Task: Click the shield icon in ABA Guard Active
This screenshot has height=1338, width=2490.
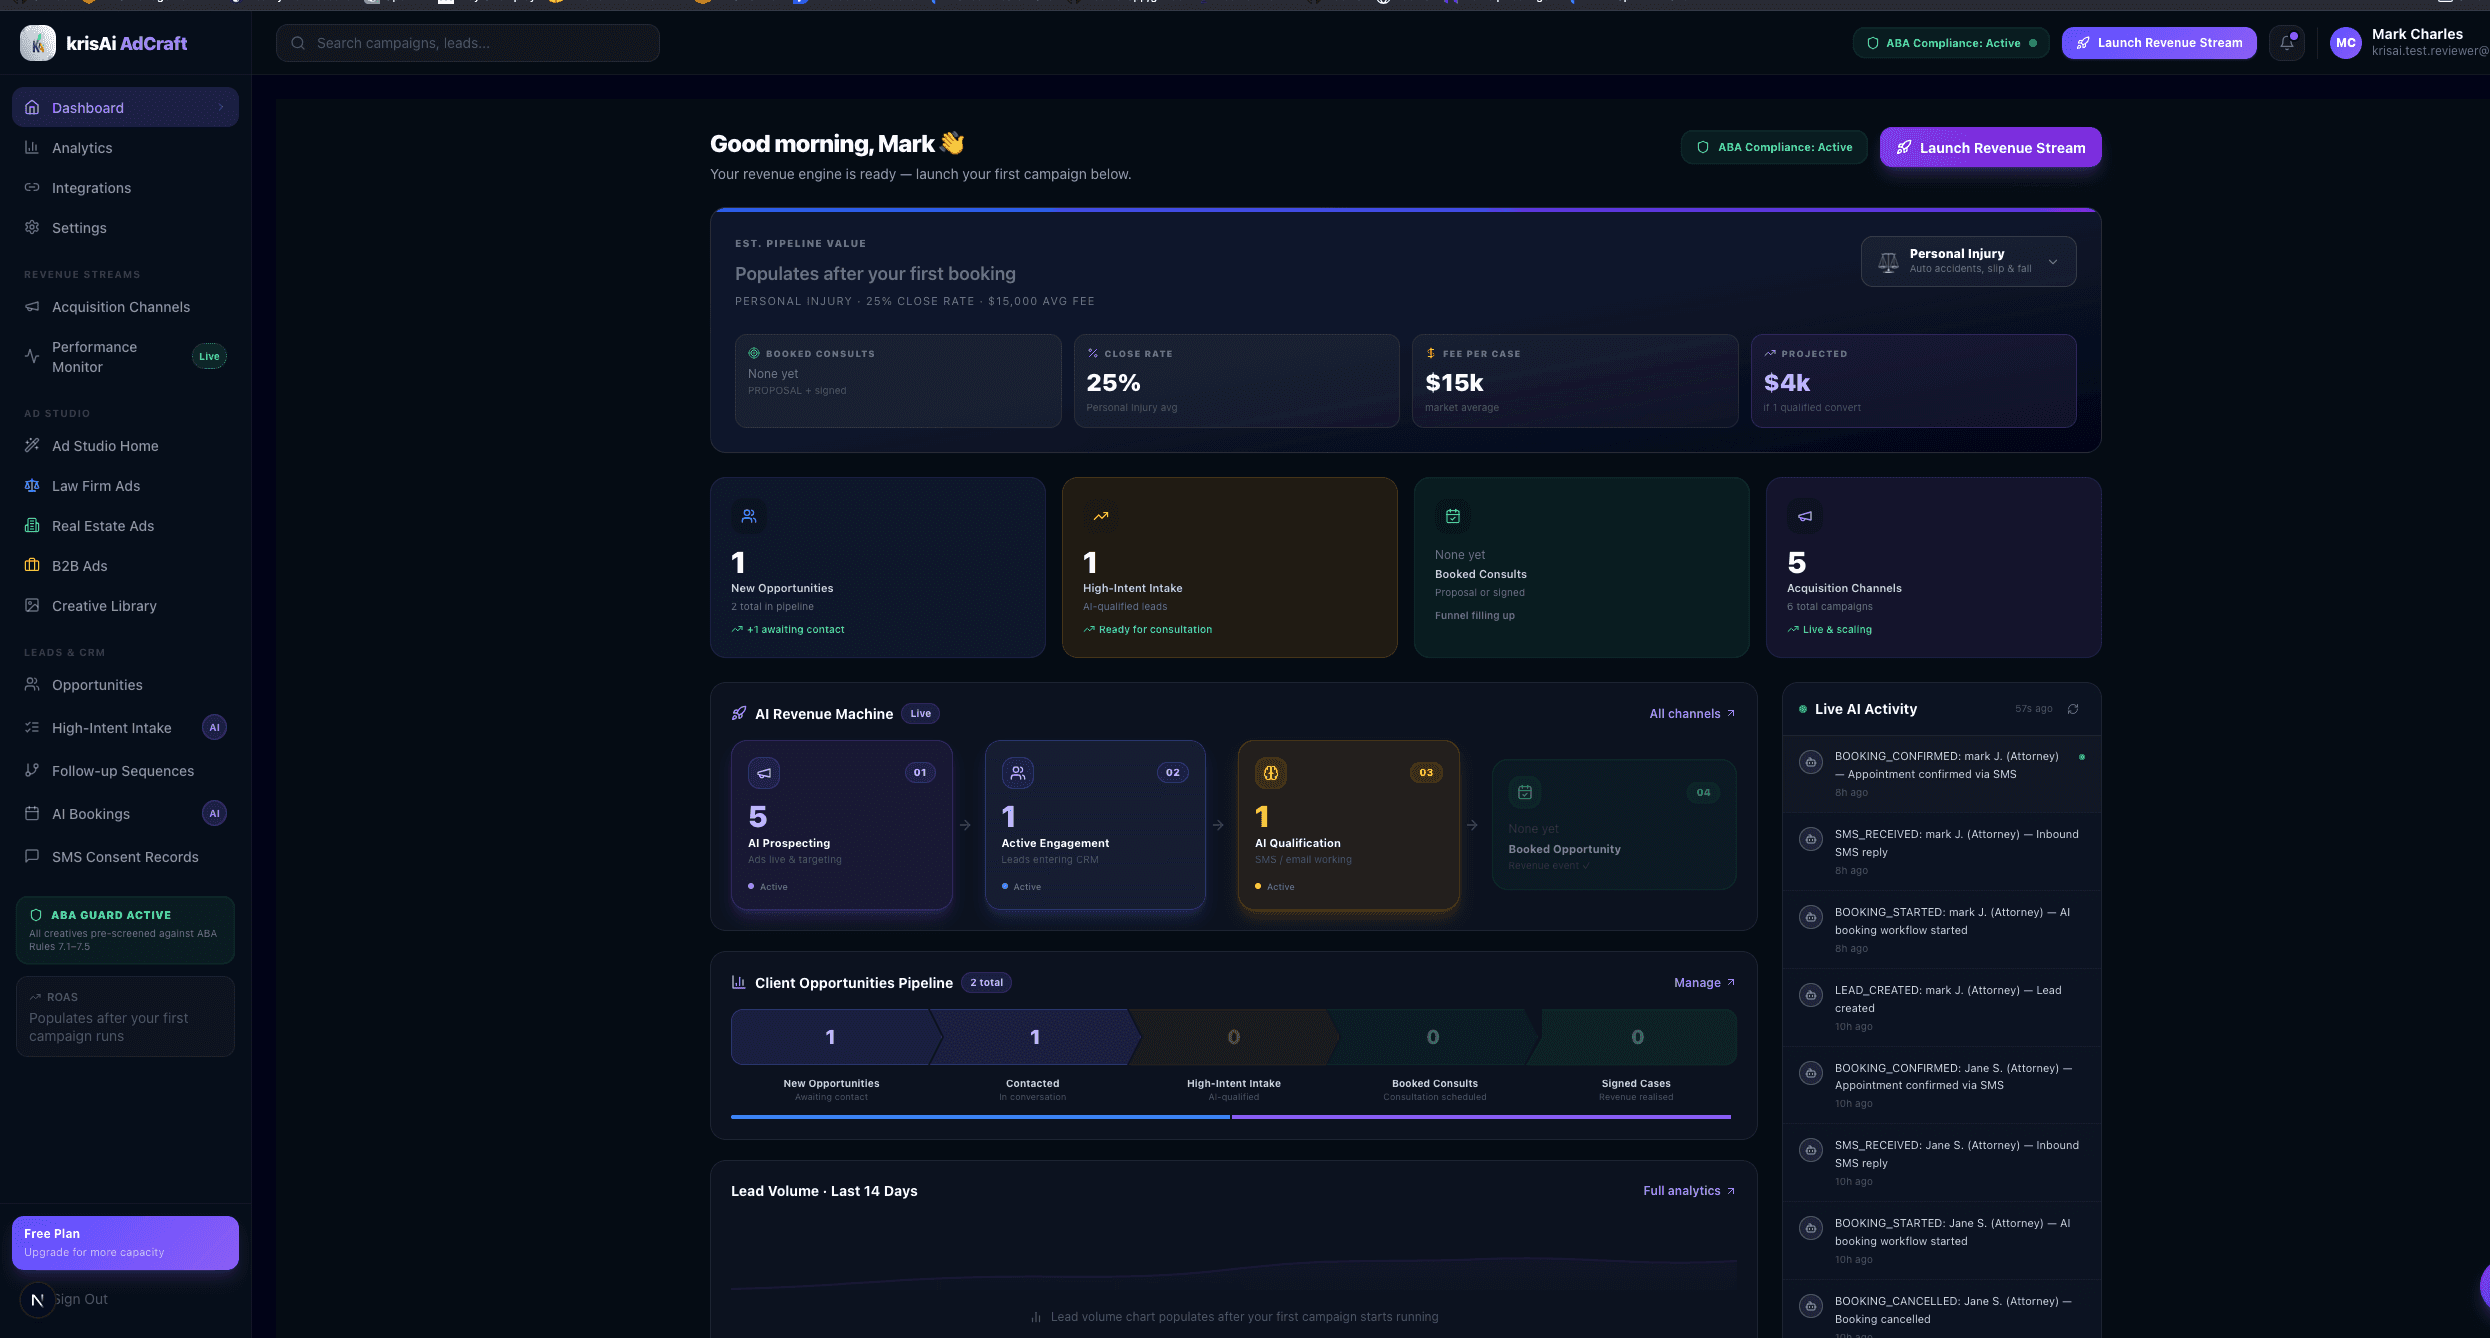Action: pos(36,915)
